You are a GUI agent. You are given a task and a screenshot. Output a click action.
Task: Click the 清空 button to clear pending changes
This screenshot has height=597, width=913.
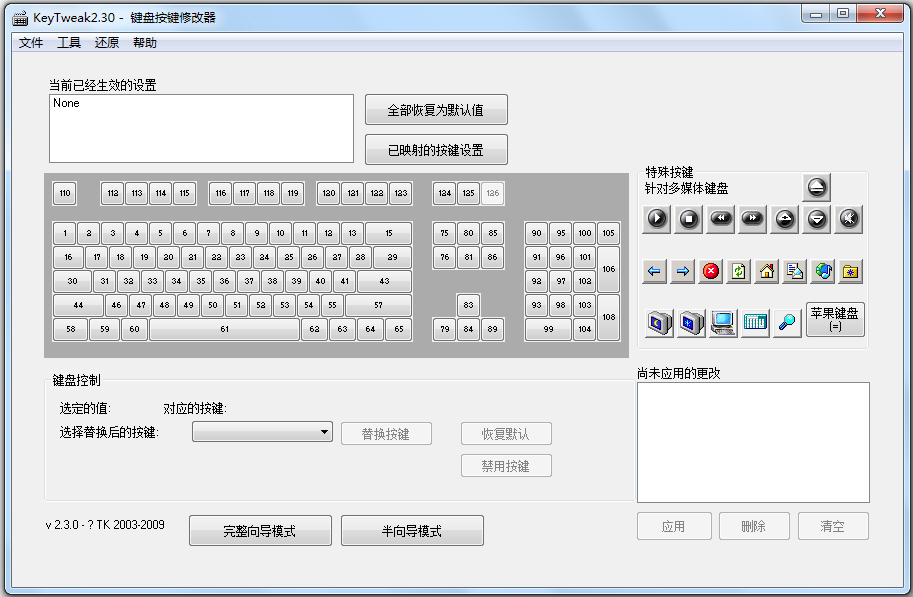tap(833, 526)
